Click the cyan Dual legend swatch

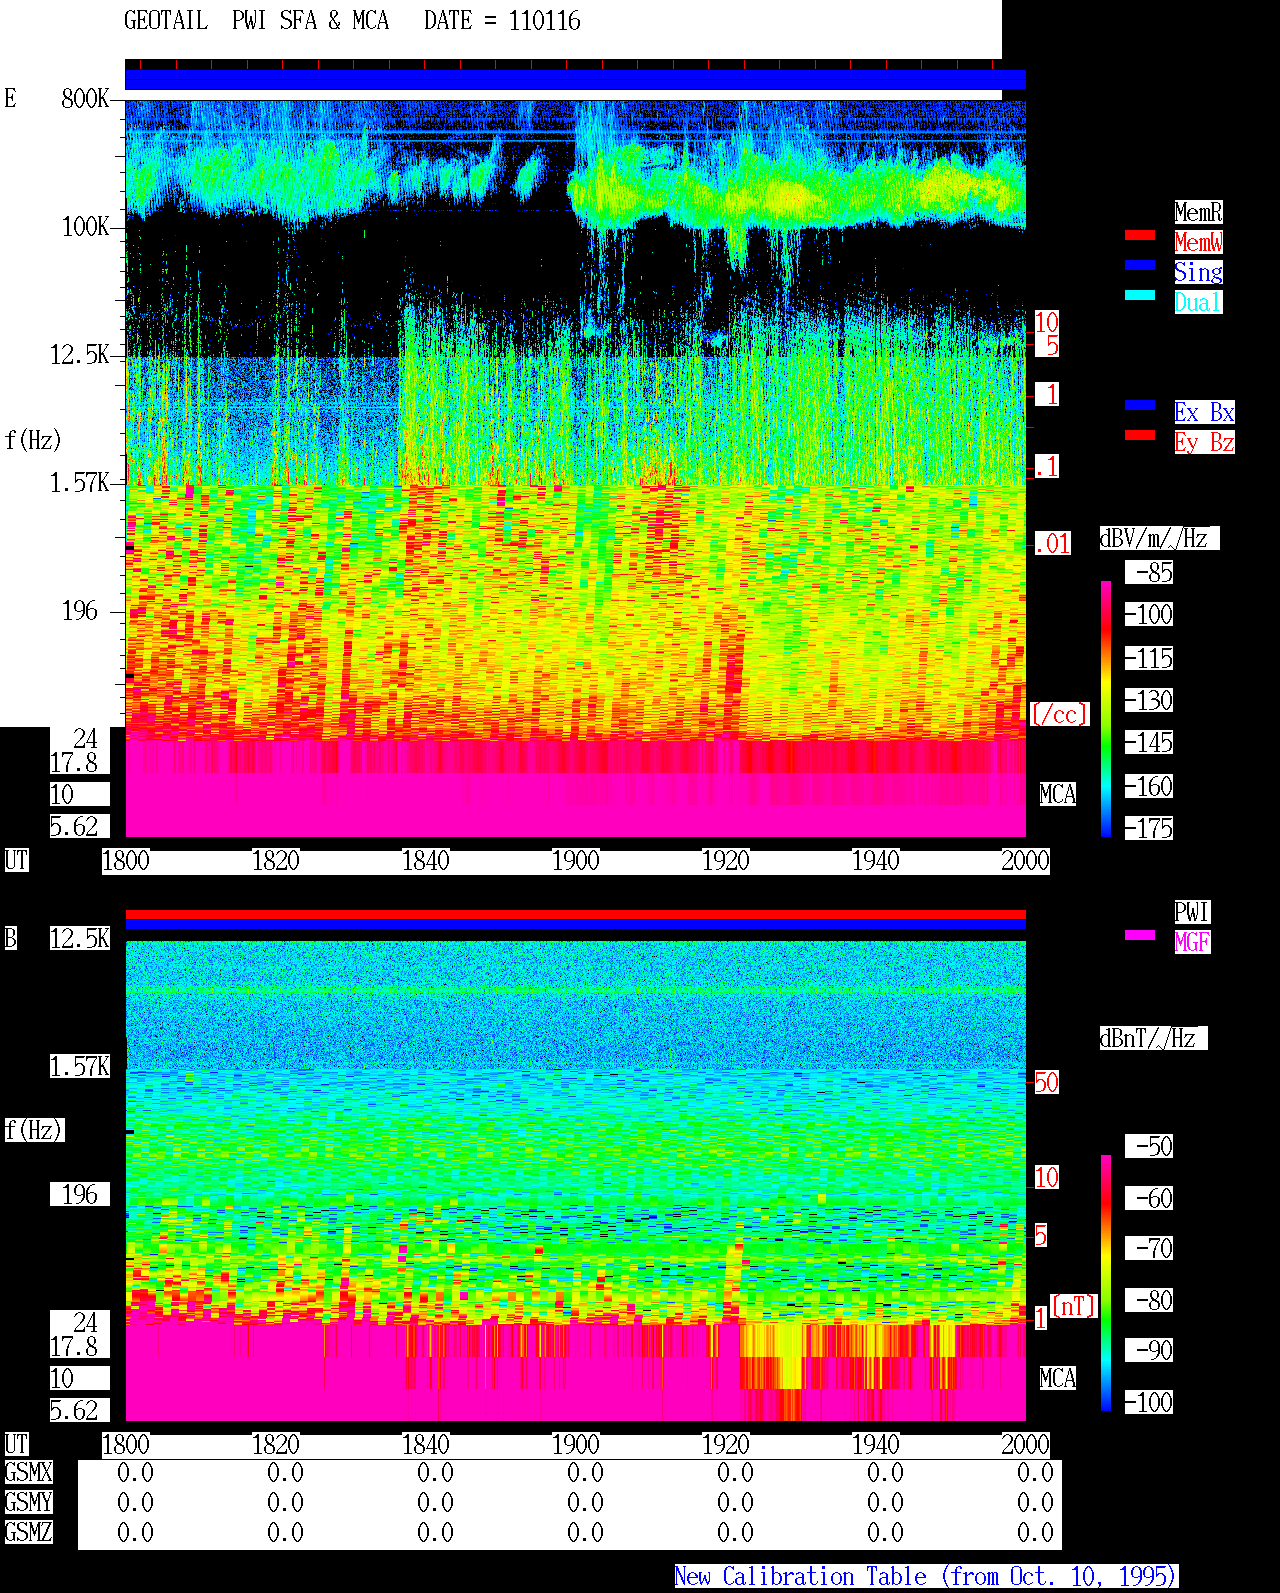tap(1140, 295)
